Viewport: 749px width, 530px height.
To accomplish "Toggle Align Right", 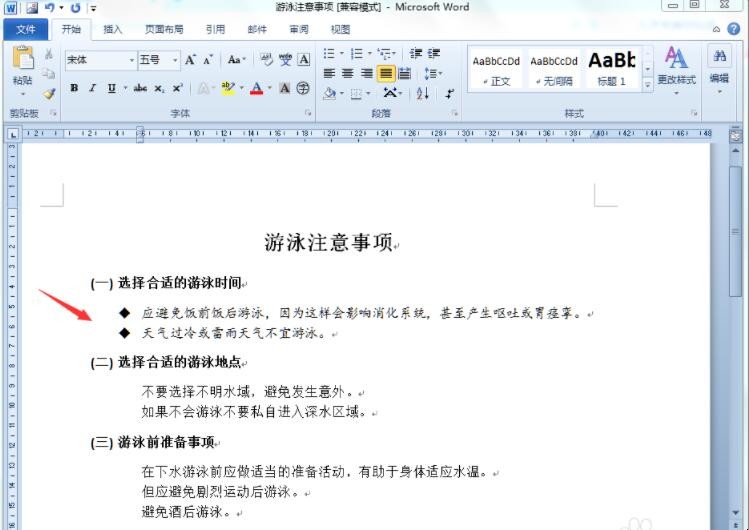I will [x=366, y=74].
